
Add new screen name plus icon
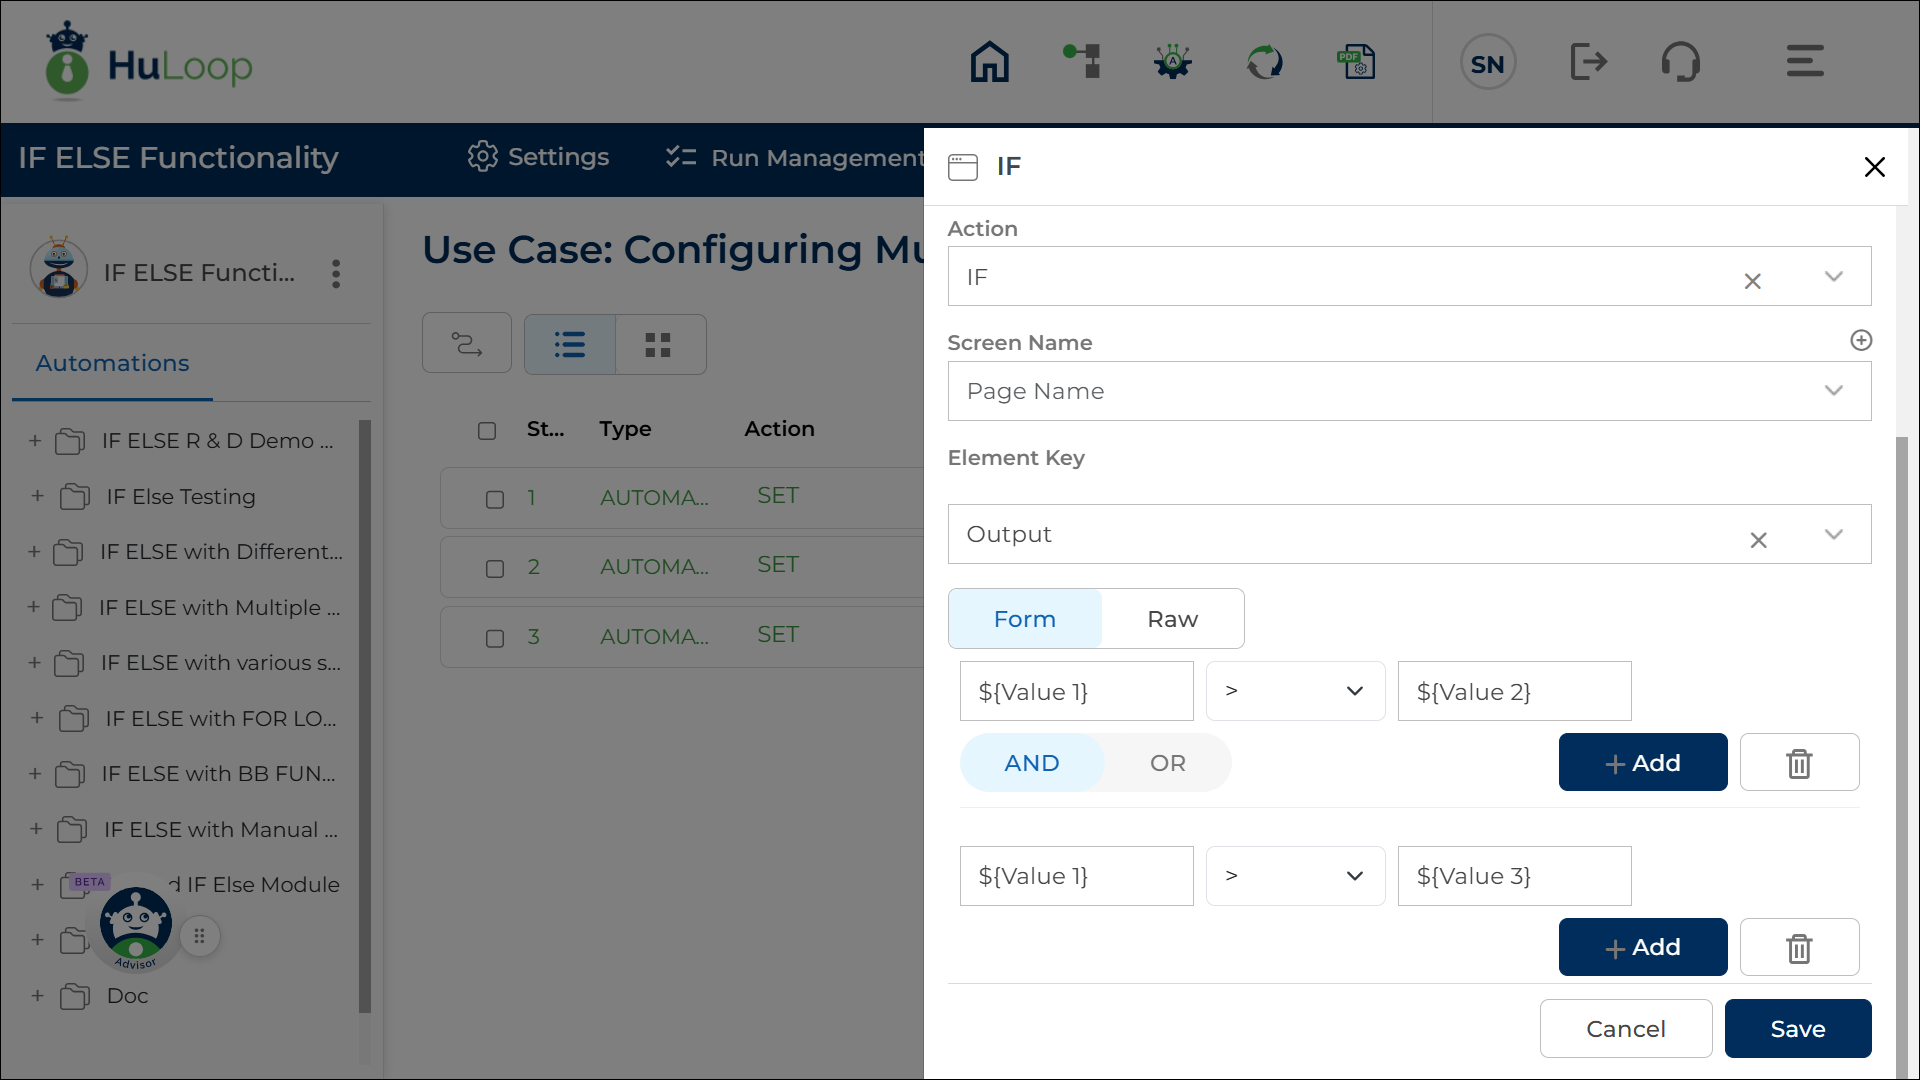click(1860, 341)
